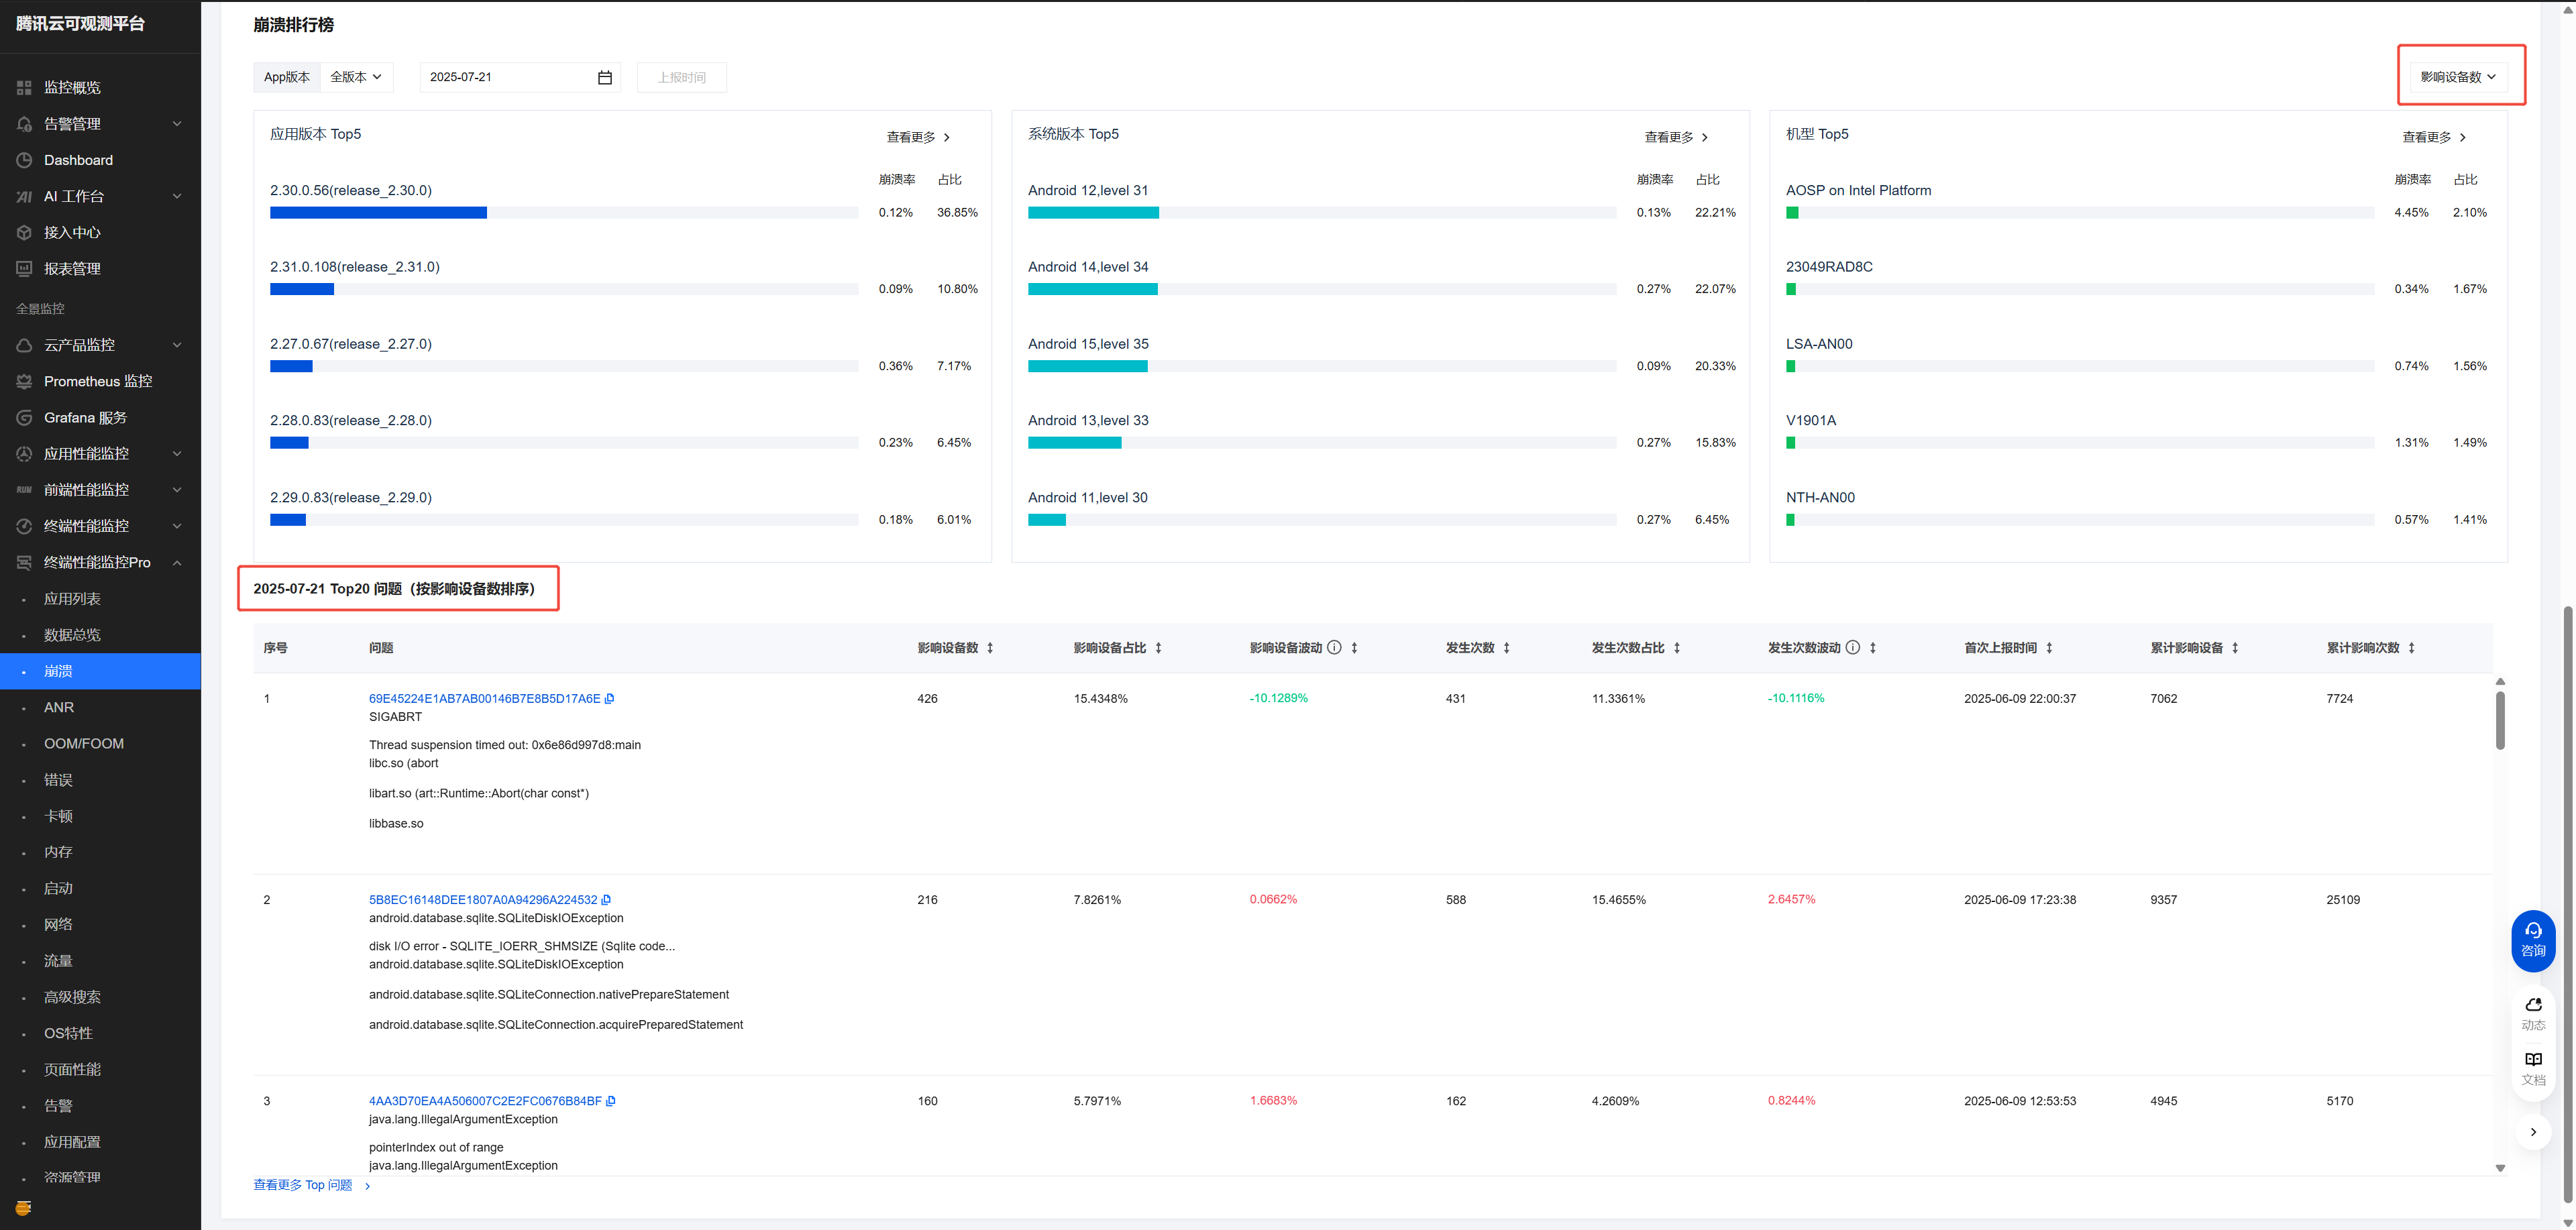Screen dimensions: 2576x1230
Task: Click info icon next to 发生次数波动
Action: (1852, 648)
